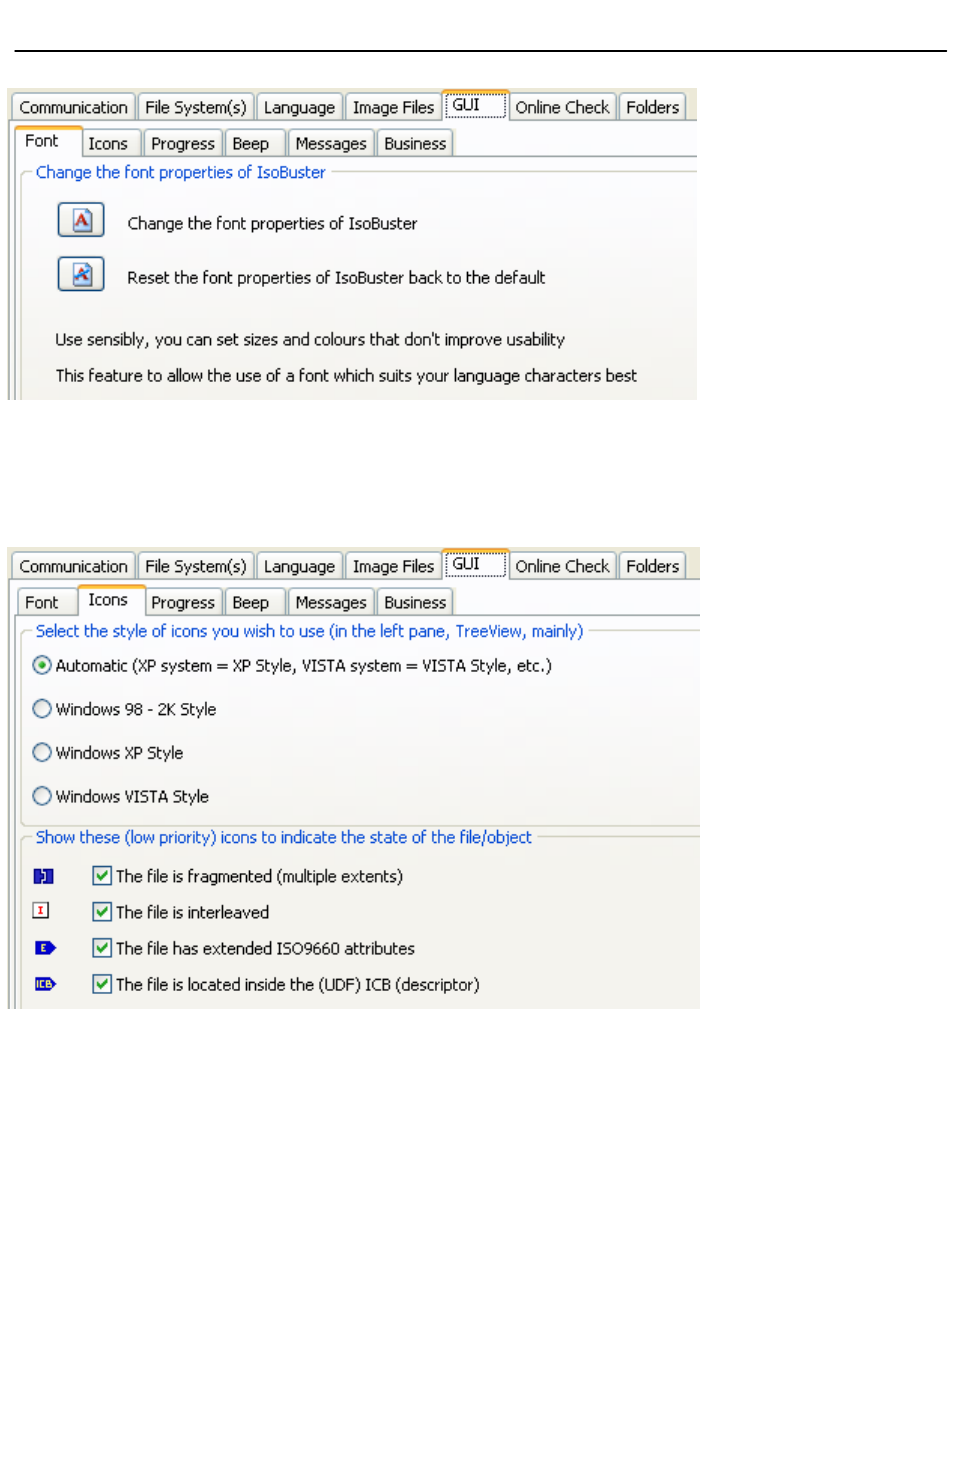Open Communication tab in the icon style window

[x=73, y=566]
